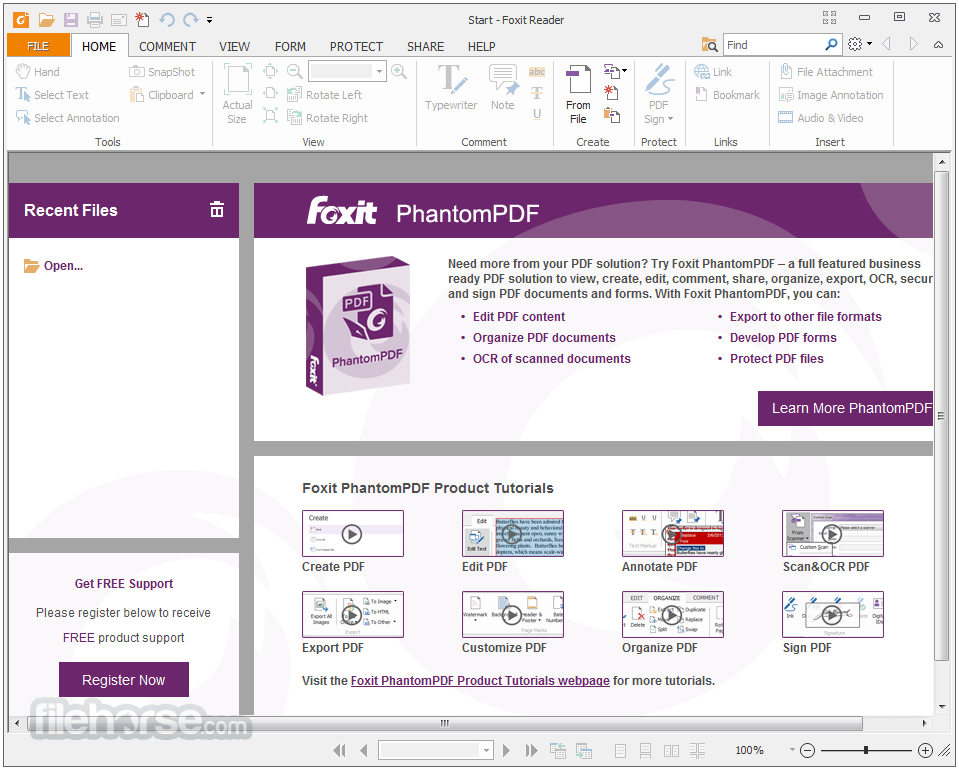This screenshot has width=959, height=770.
Task: Open the Clipboard dropdown
Action: [200, 94]
